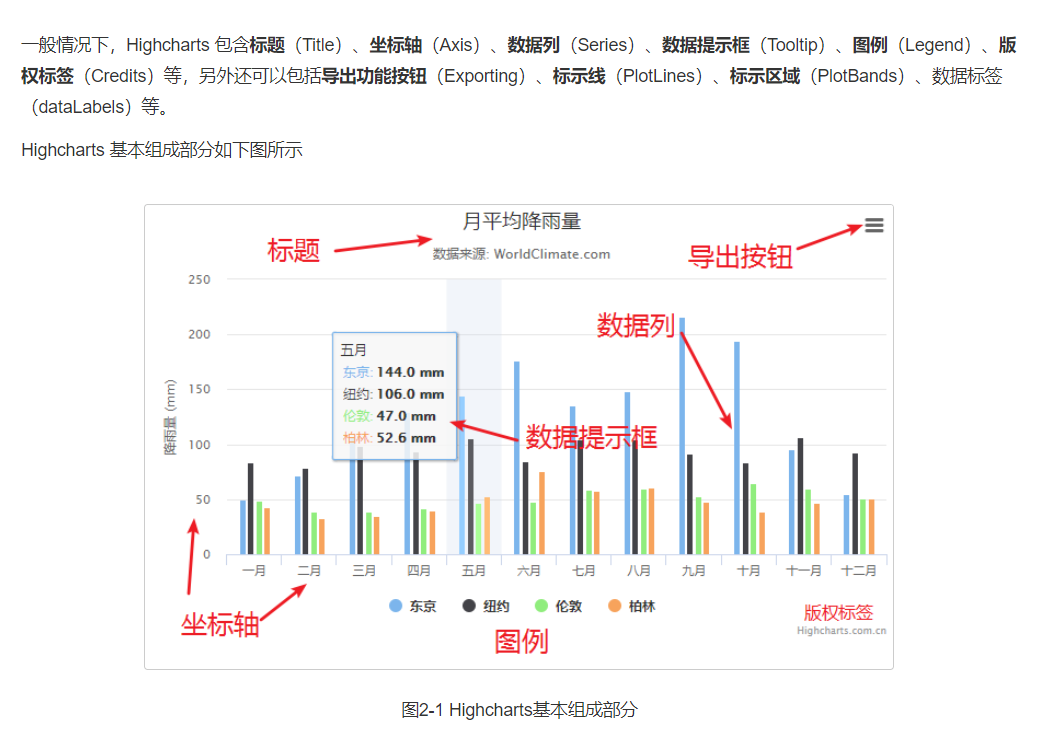Click tooltip row 东京: 144.0 mm
The height and width of the screenshot is (736, 1053).
click(394, 372)
